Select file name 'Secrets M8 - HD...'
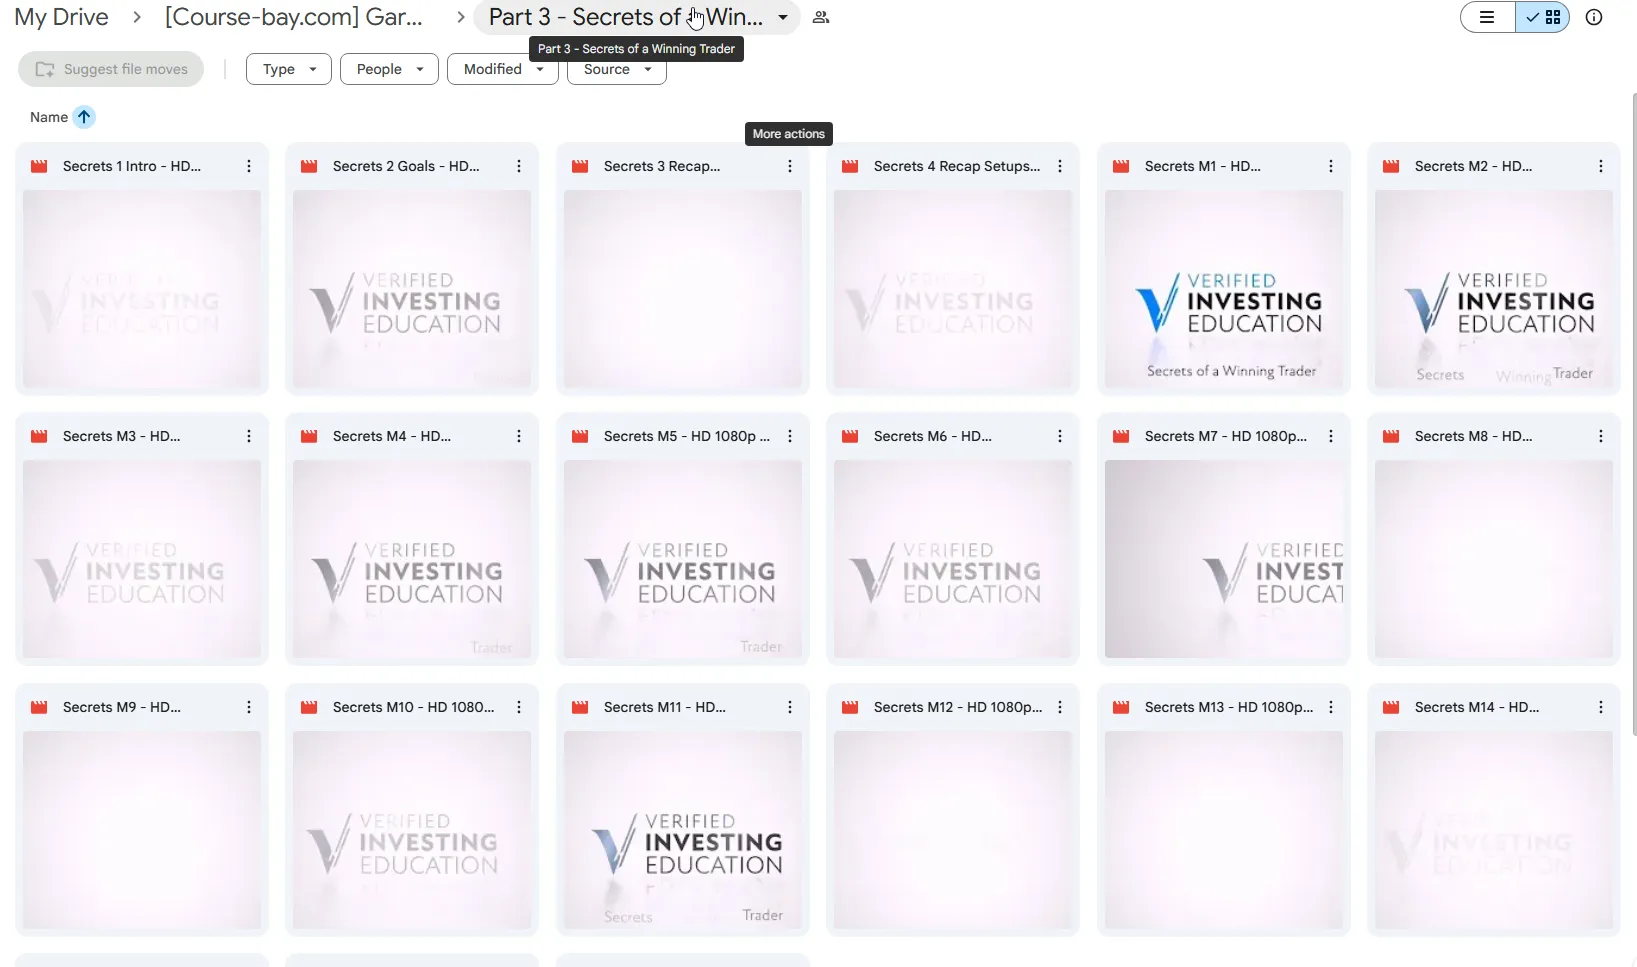This screenshot has height=967, width=1637. [x=1473, y=436]
